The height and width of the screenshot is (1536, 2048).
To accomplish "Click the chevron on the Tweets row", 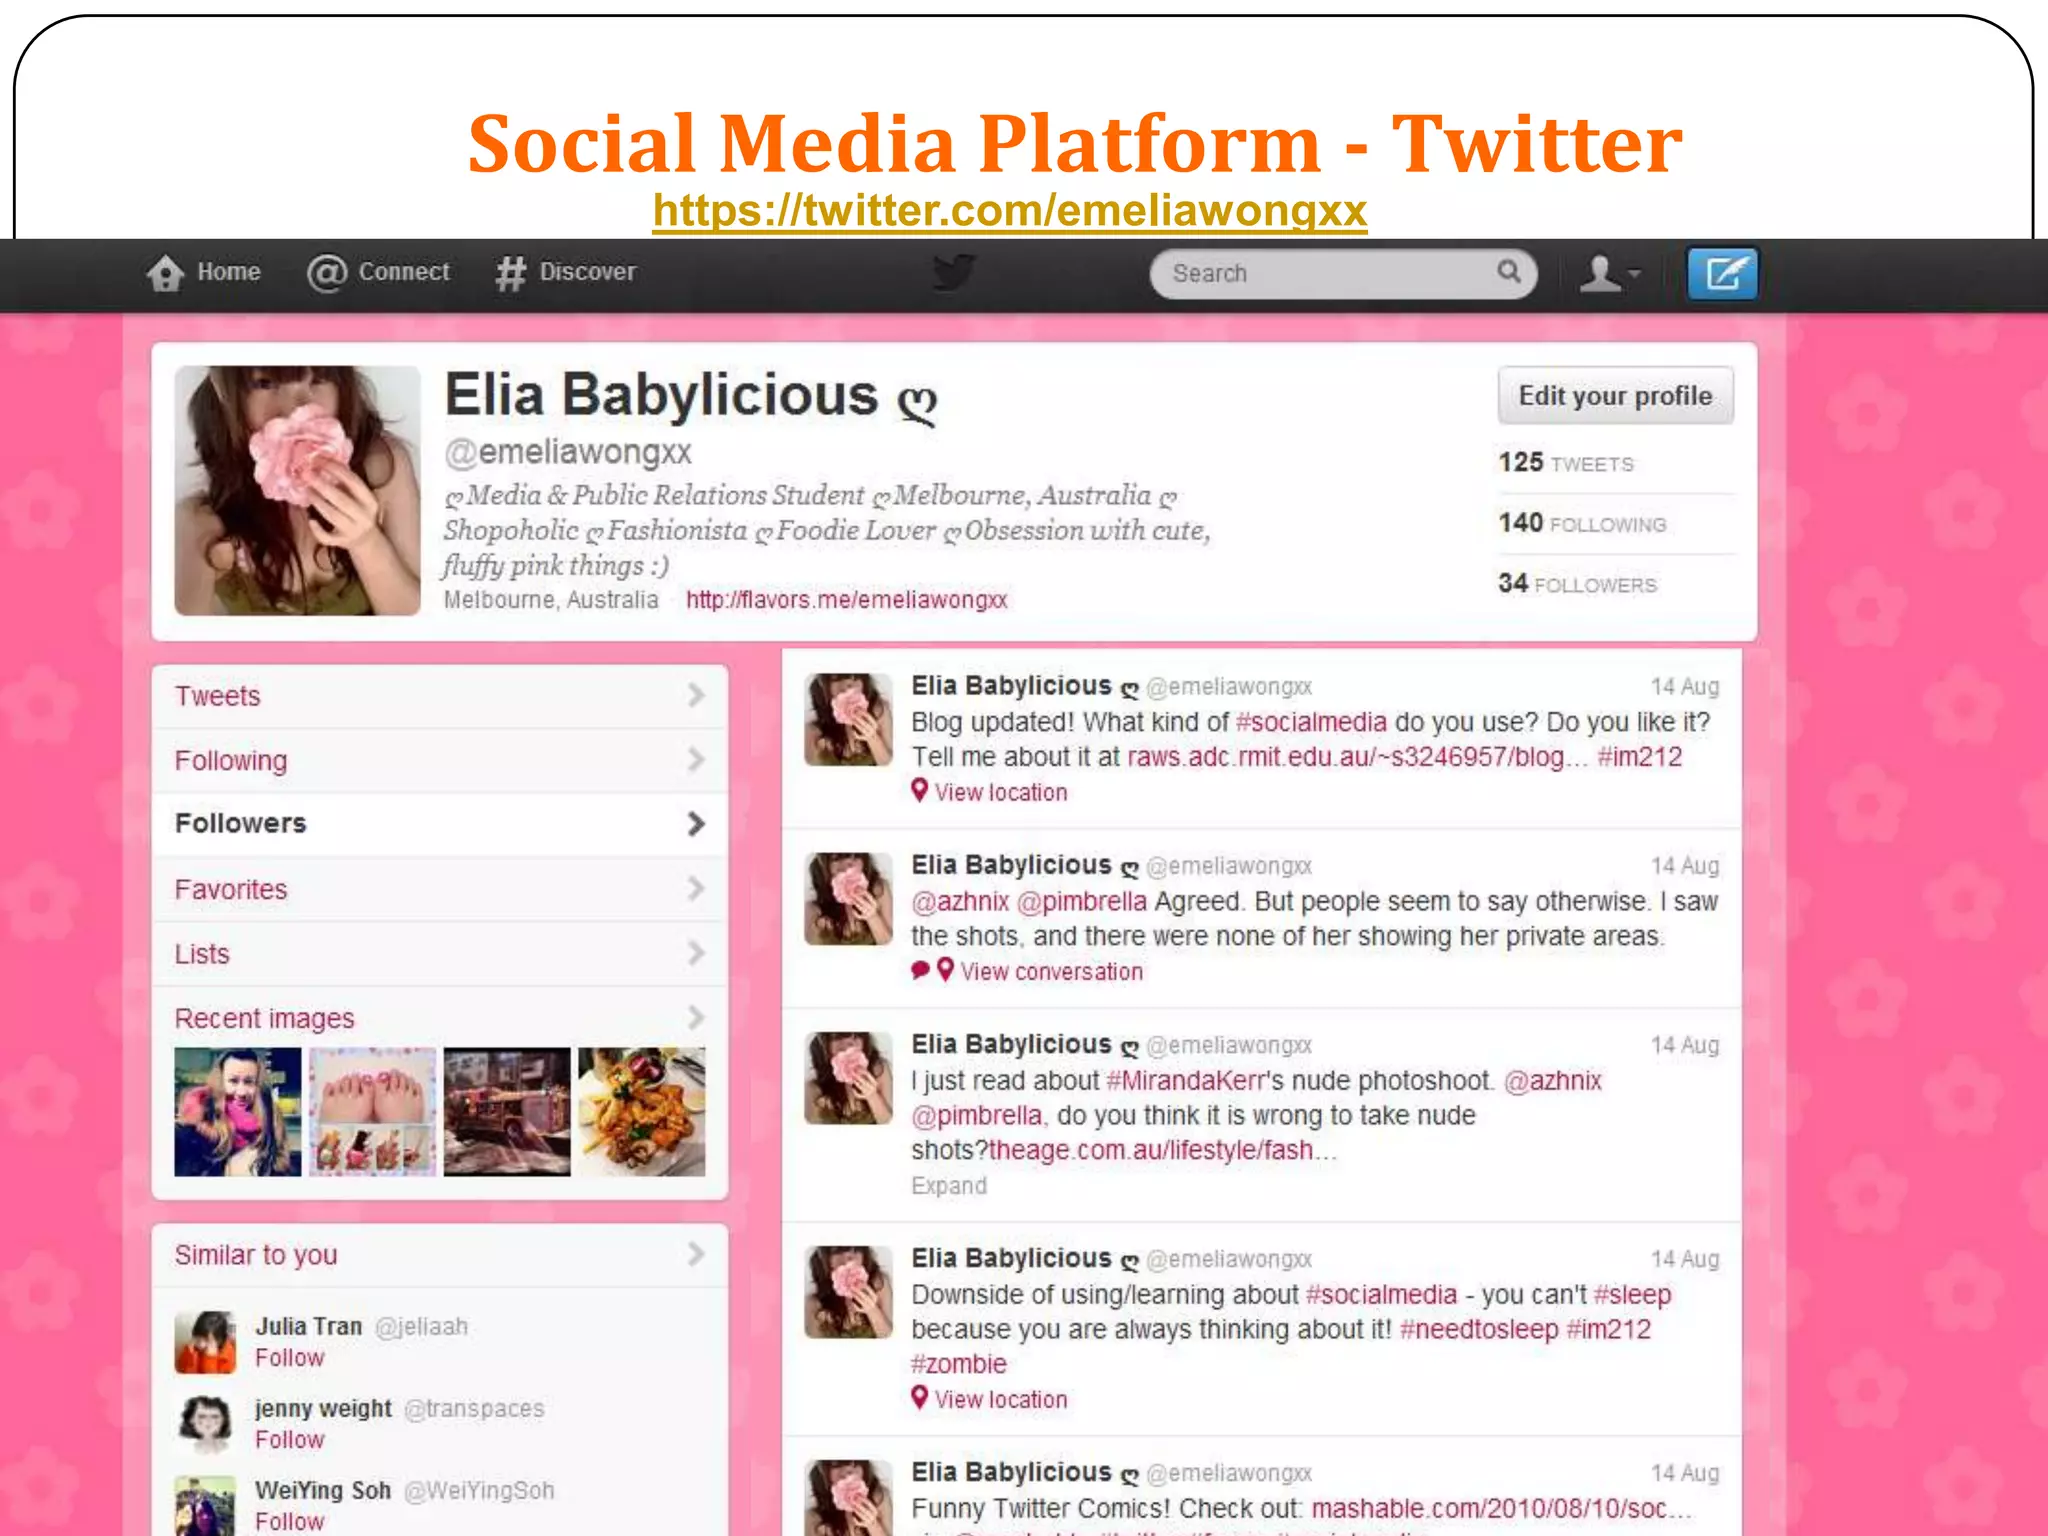I will tap(696, 696).
